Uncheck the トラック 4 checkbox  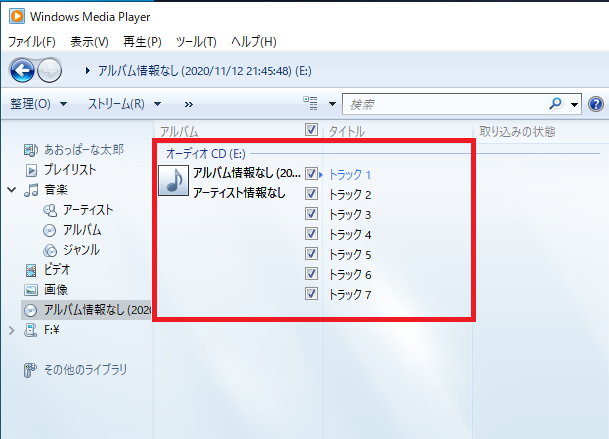pos(311,233)
